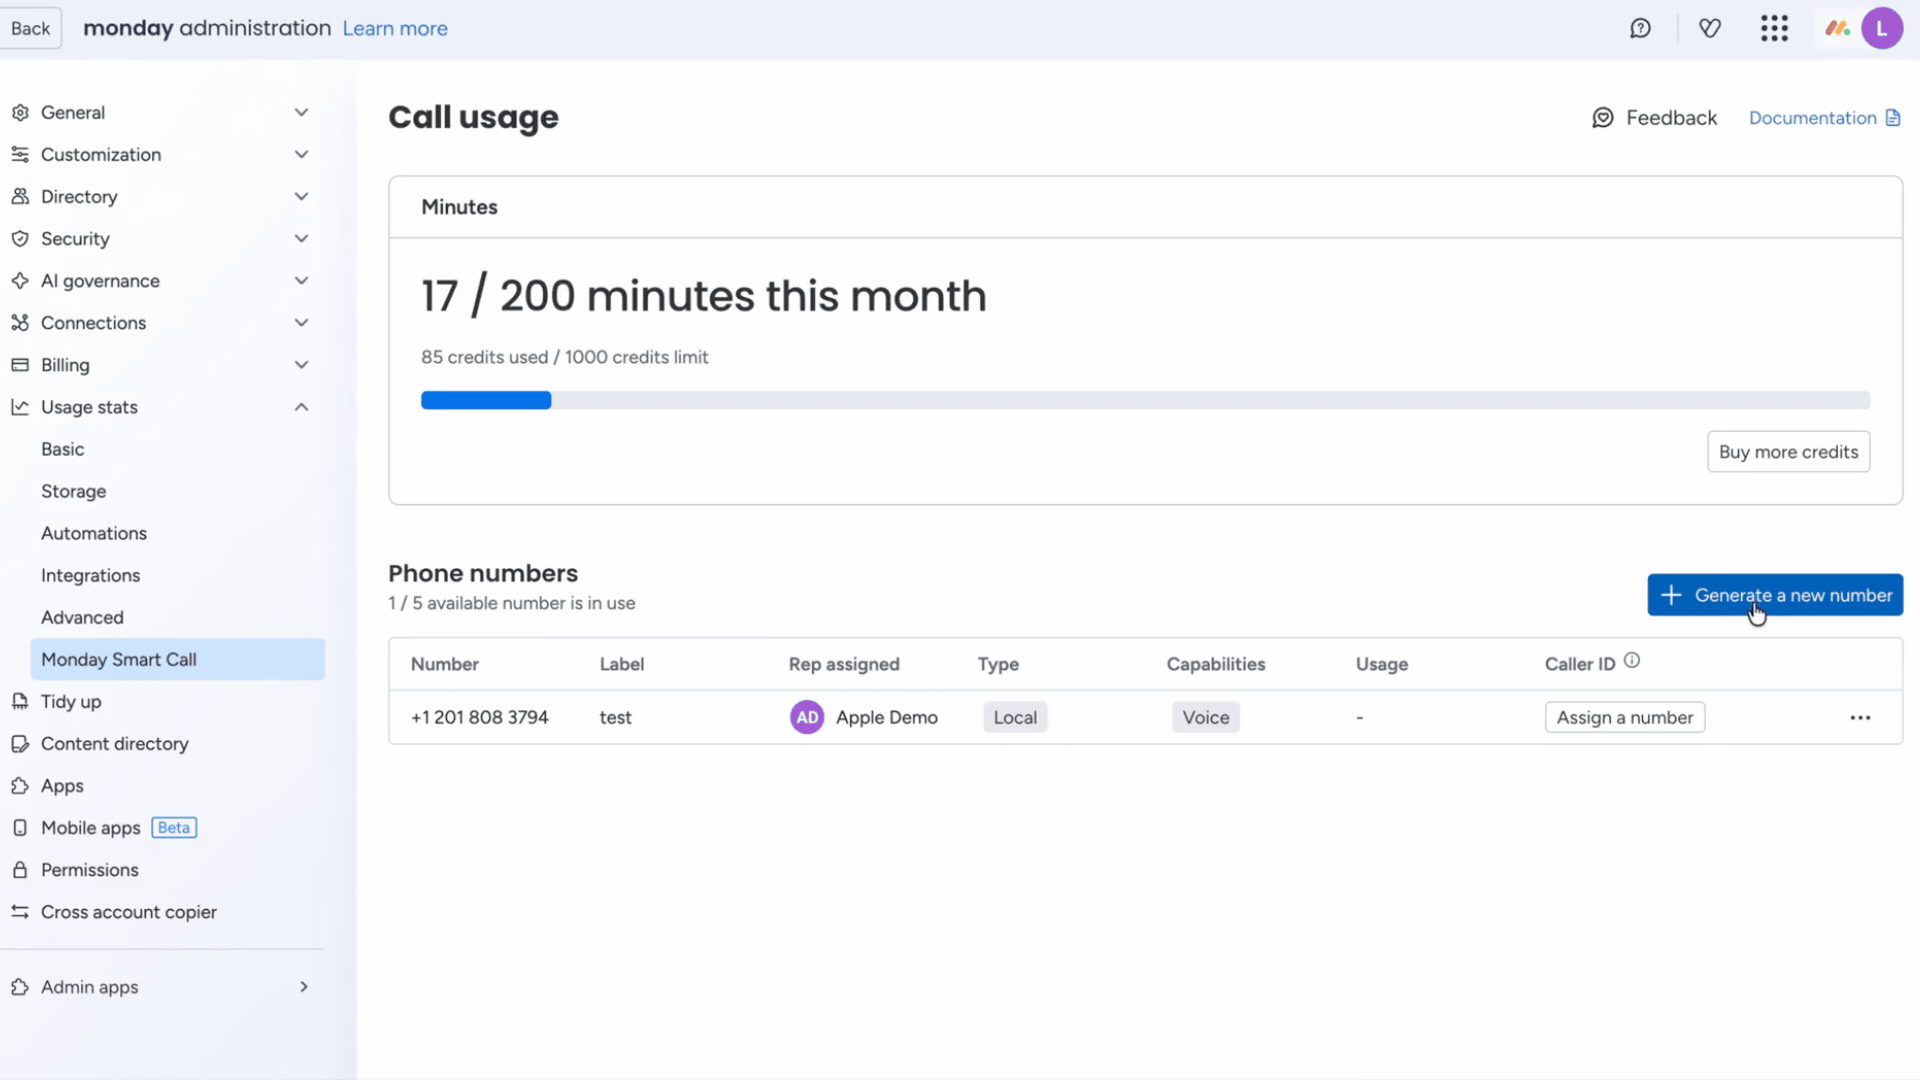Click the Beta badge next to Mobile apps
This screenshot has width=1920, height=1080.
tap(174, 828)
